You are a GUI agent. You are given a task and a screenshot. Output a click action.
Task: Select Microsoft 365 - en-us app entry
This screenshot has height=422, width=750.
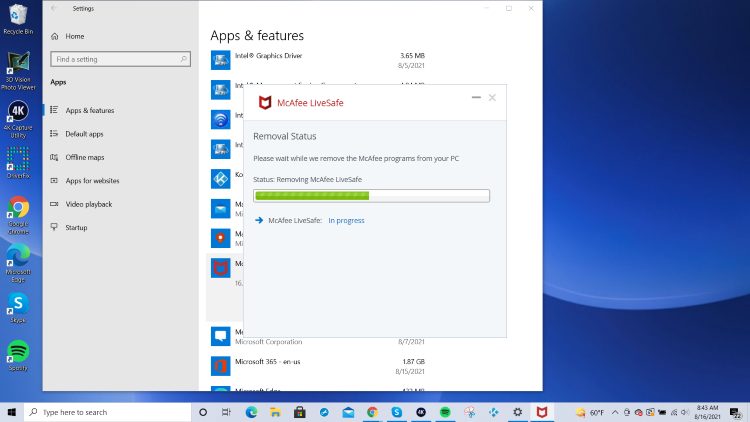coord(318,366)
